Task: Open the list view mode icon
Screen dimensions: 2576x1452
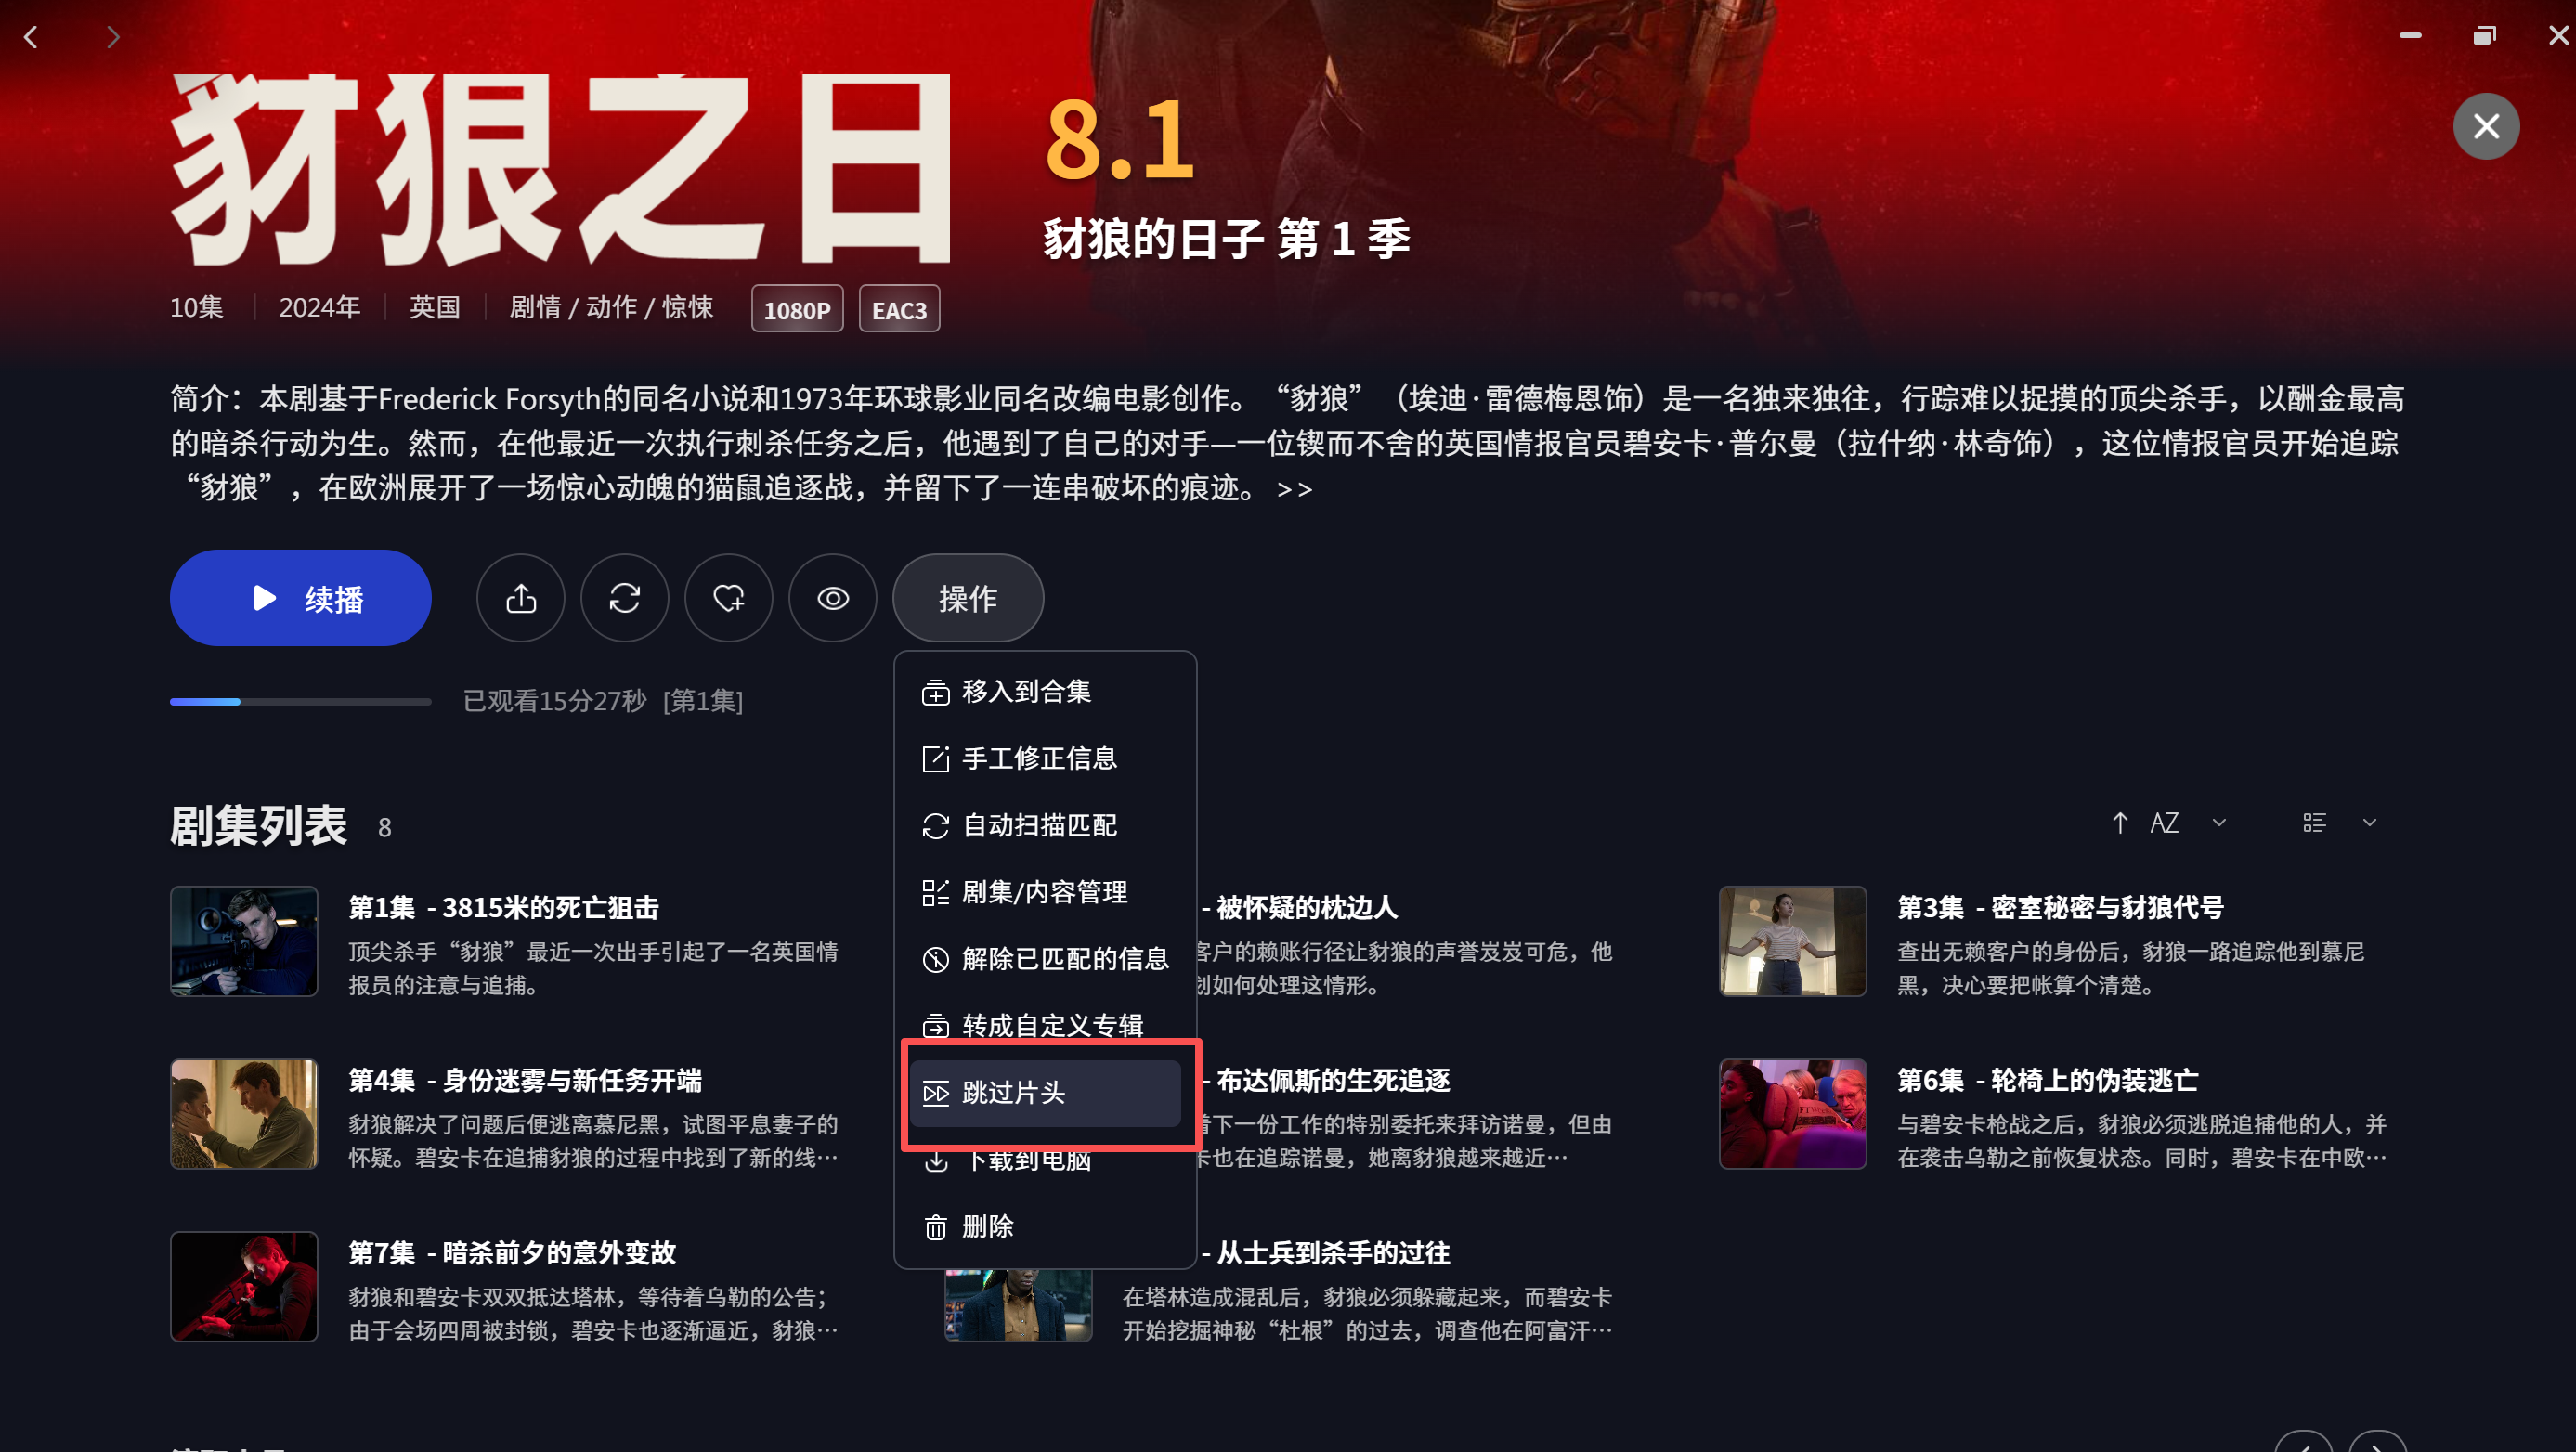Action: (x=2314, y=822)
